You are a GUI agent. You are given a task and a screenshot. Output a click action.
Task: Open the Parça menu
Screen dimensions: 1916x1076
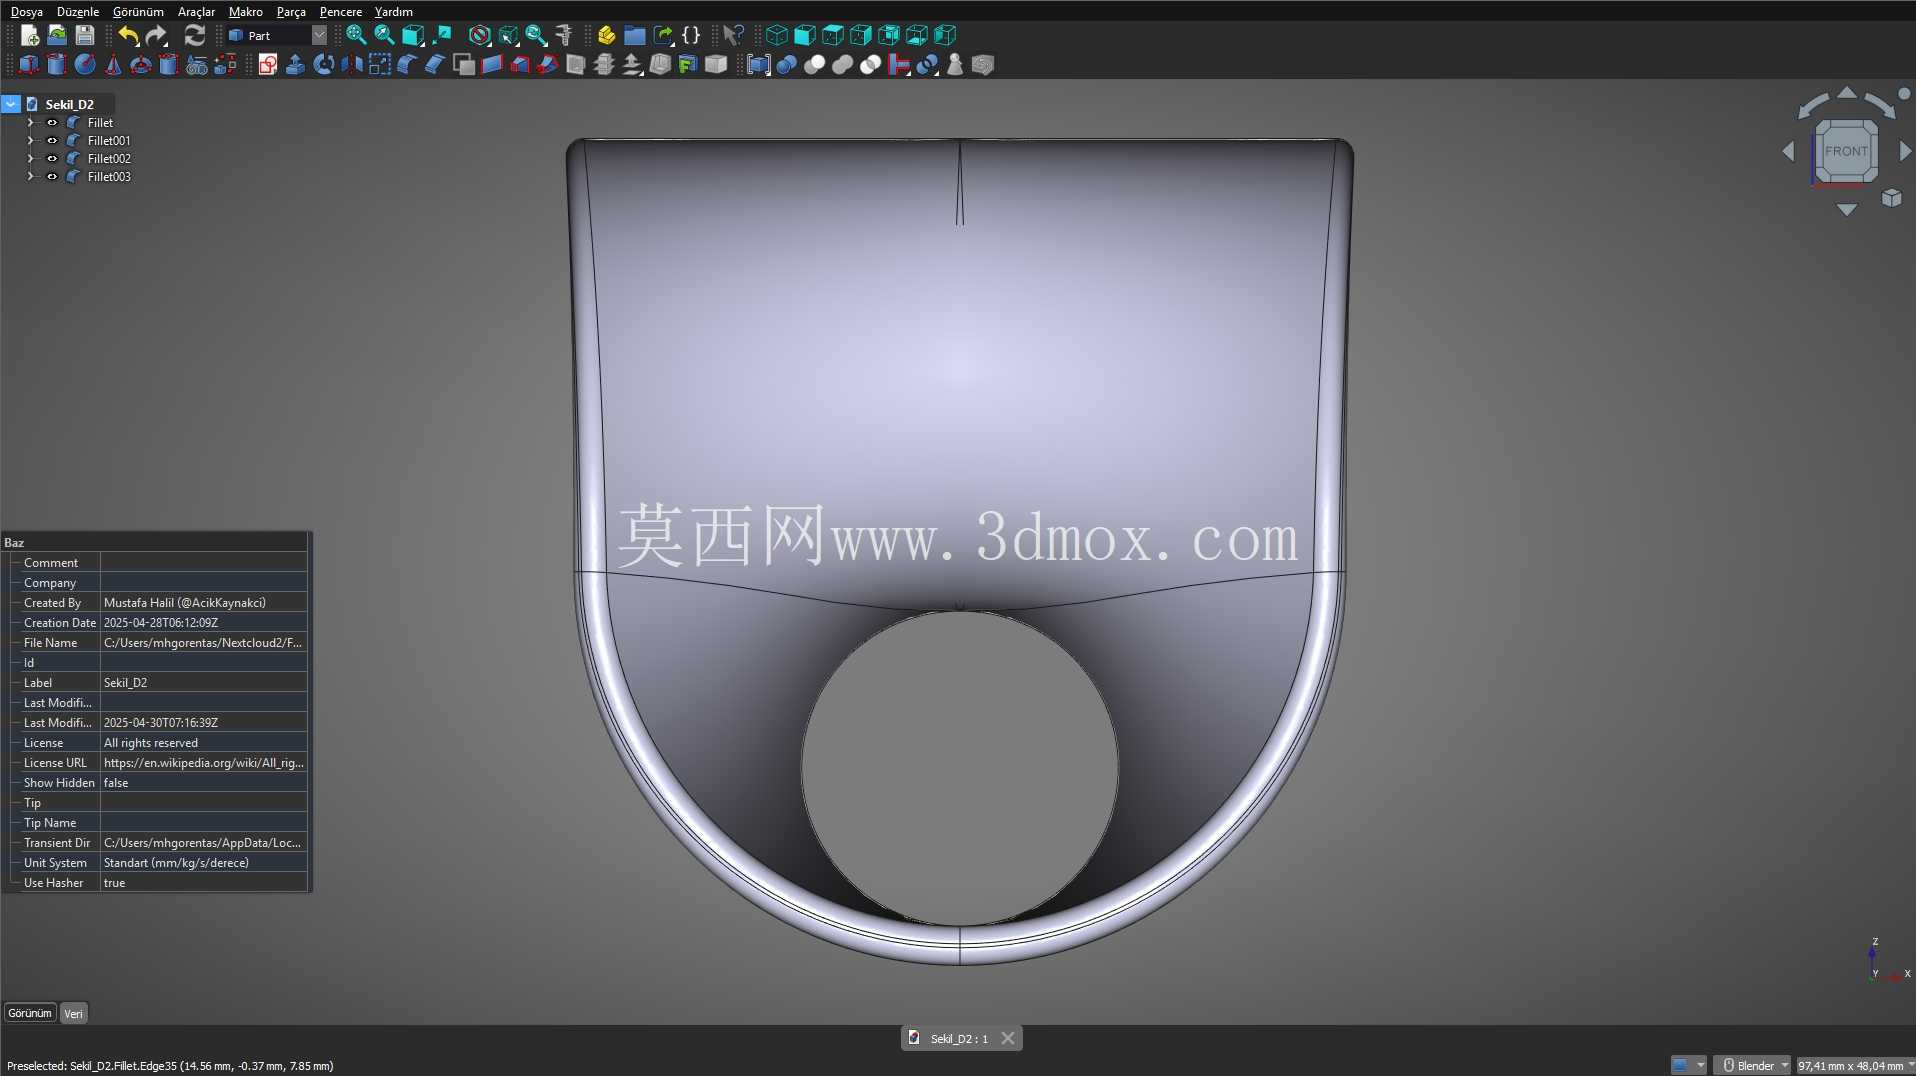[x=291, y=11]
